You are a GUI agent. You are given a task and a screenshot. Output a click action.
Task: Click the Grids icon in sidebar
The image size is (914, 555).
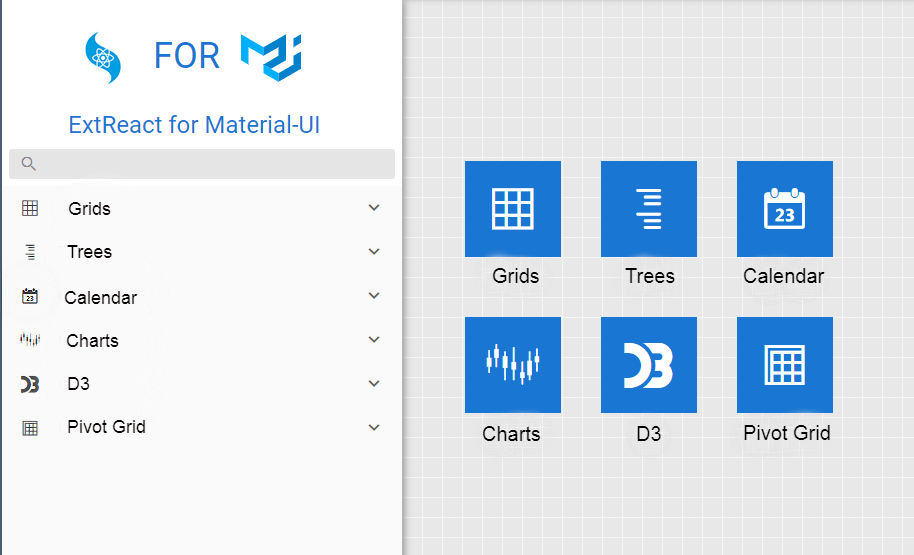pos(30,208)
